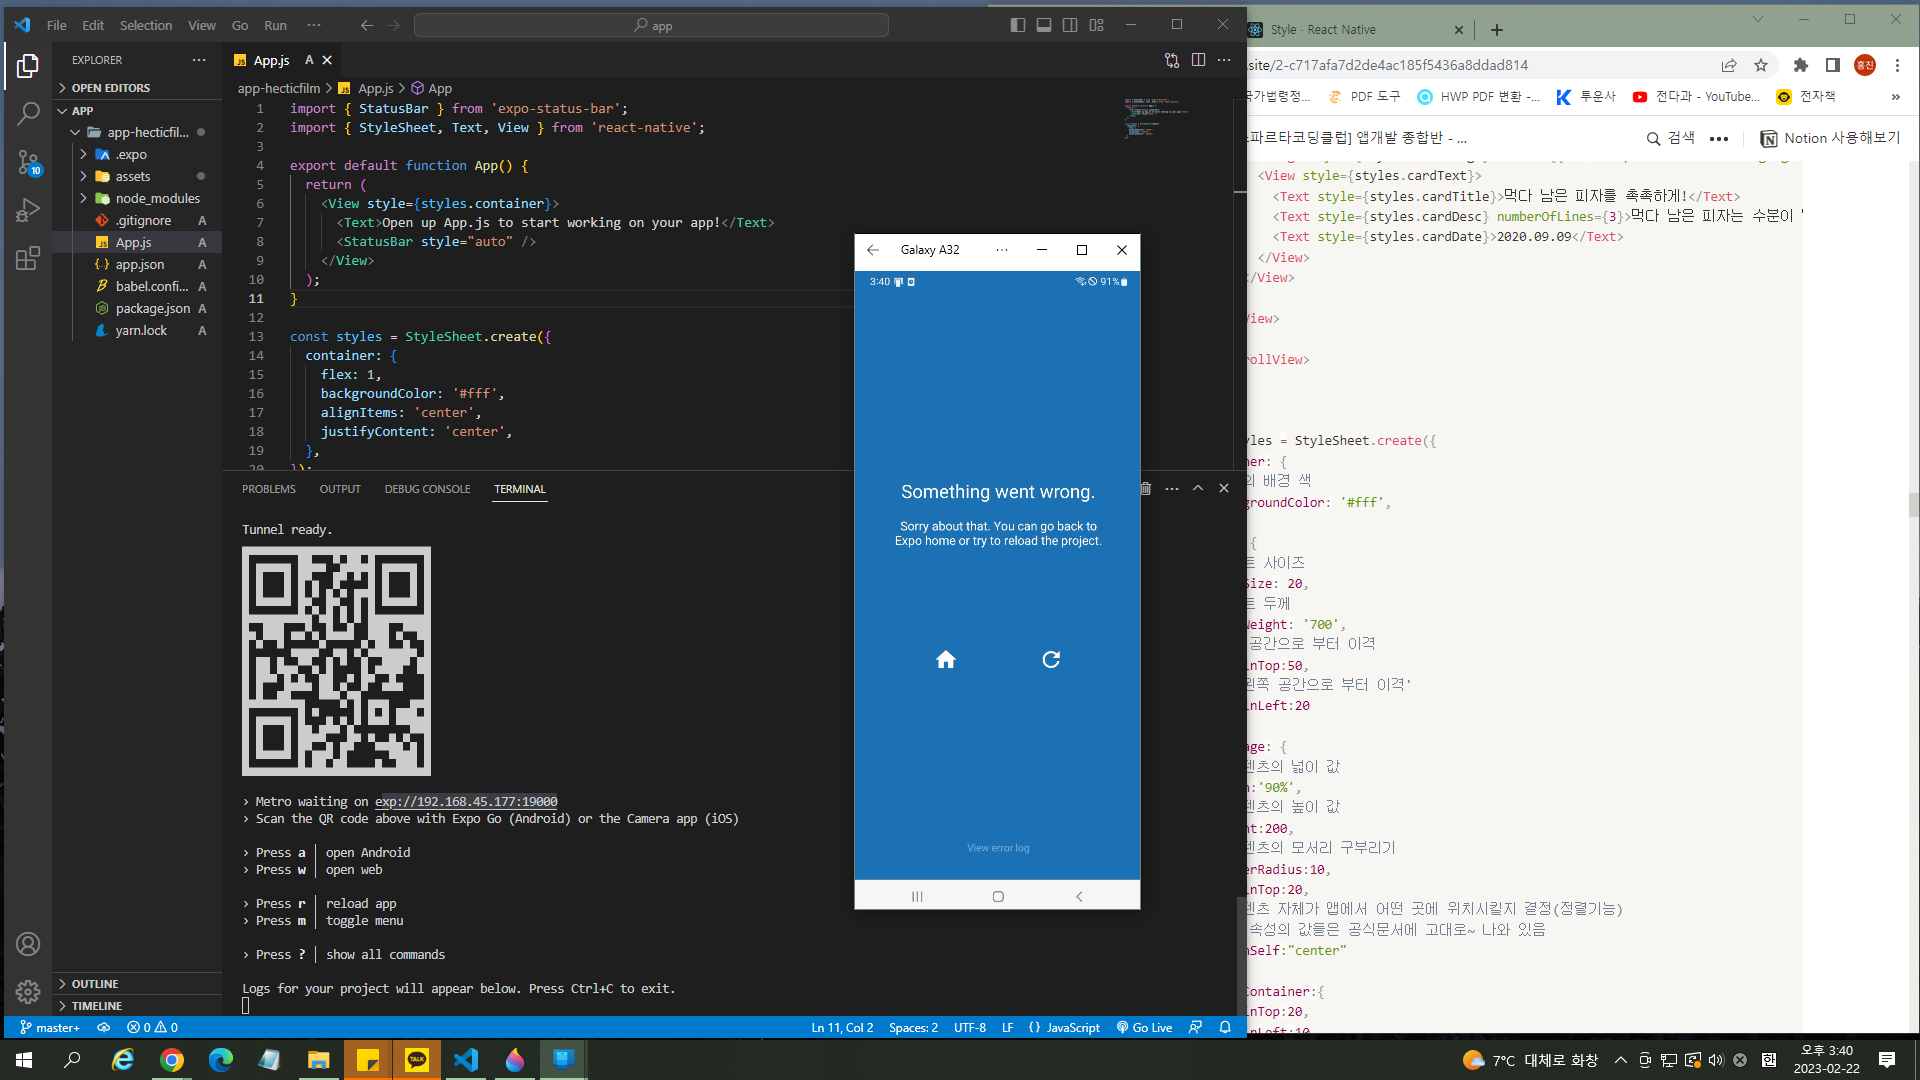Navigate back in VS Code history

[367, 25]
